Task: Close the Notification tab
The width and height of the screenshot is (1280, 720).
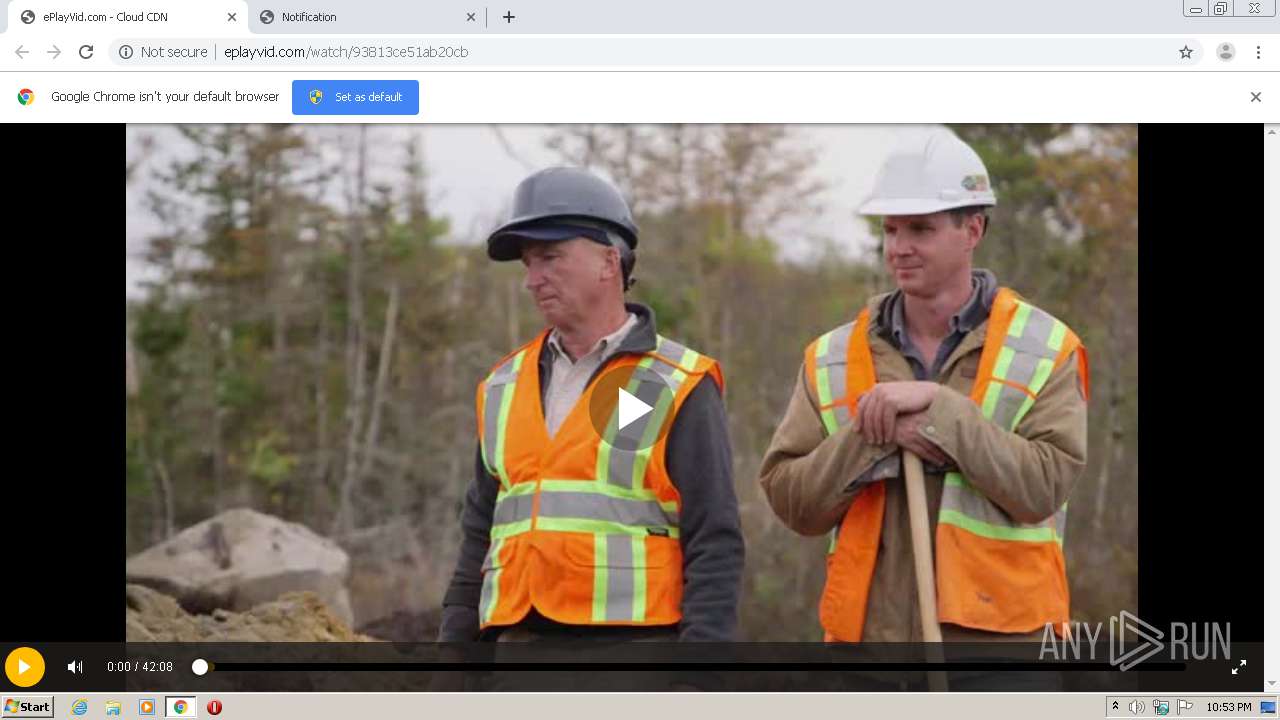Action: [x=471, y=17]
